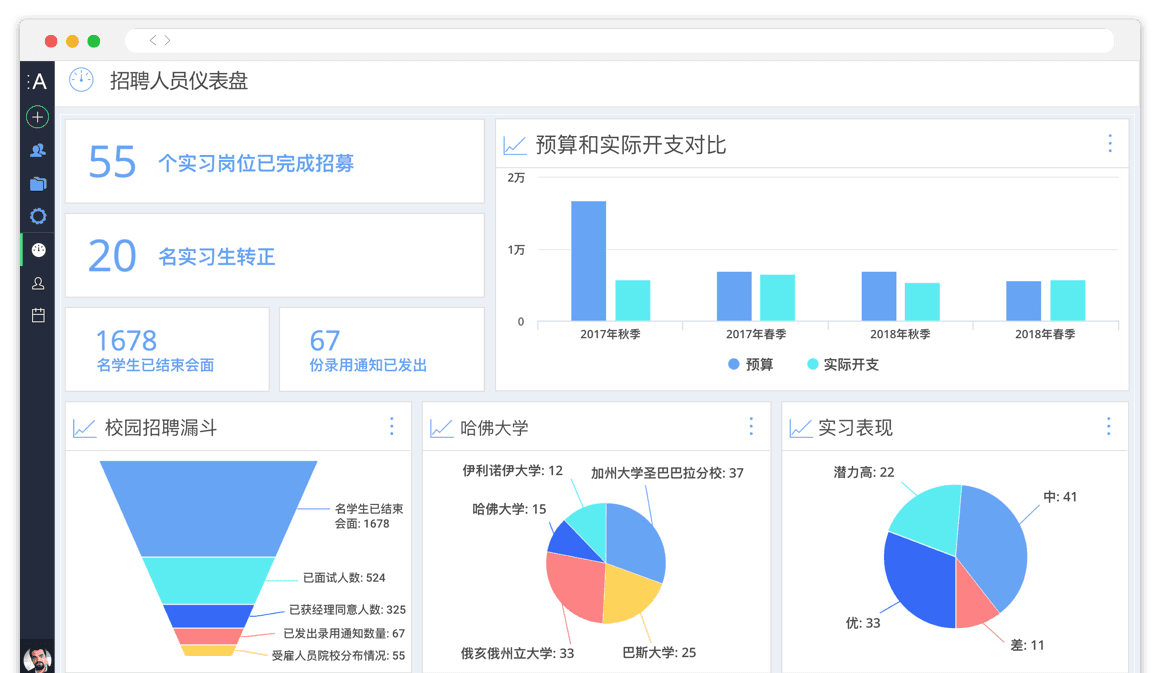Open the contacts people icon in sidebar
The width and height of the screenshot is (1160, 673).
[x=38, y=151]
